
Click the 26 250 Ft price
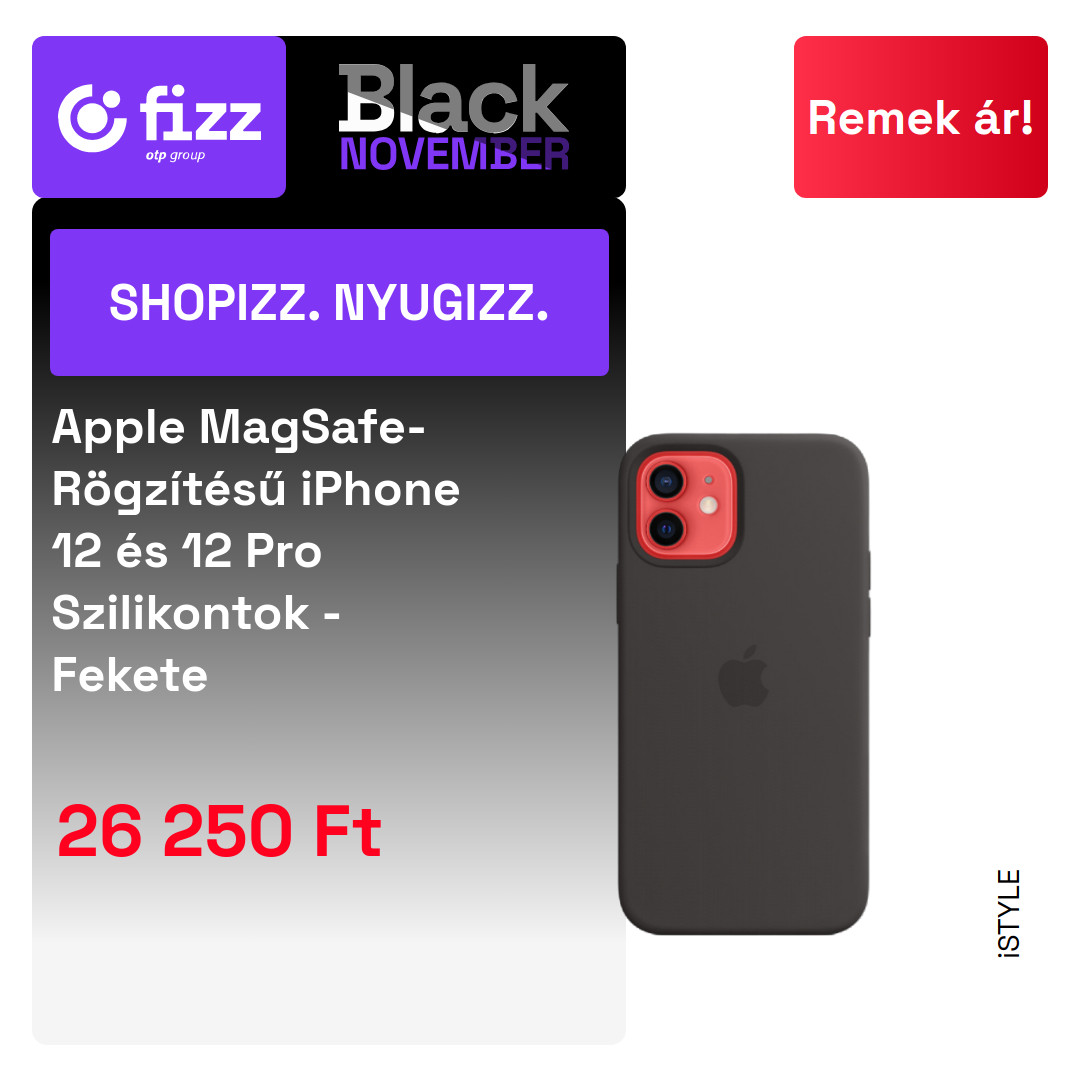tap(219, 831)
